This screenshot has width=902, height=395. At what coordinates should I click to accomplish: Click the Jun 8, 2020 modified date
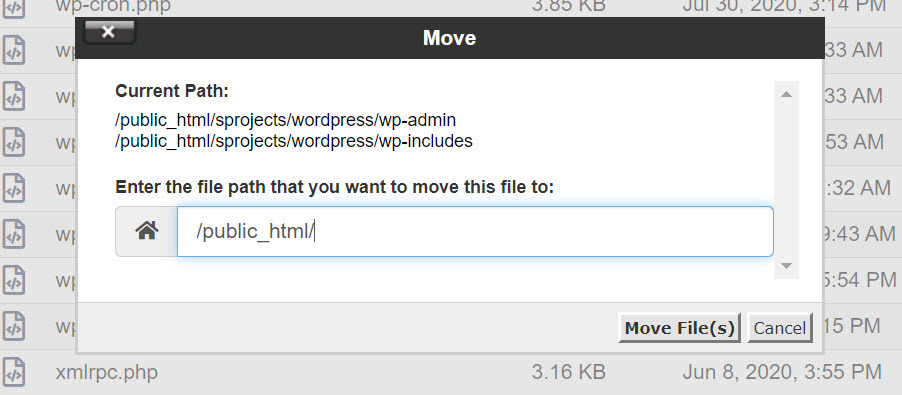coord(782,372)
